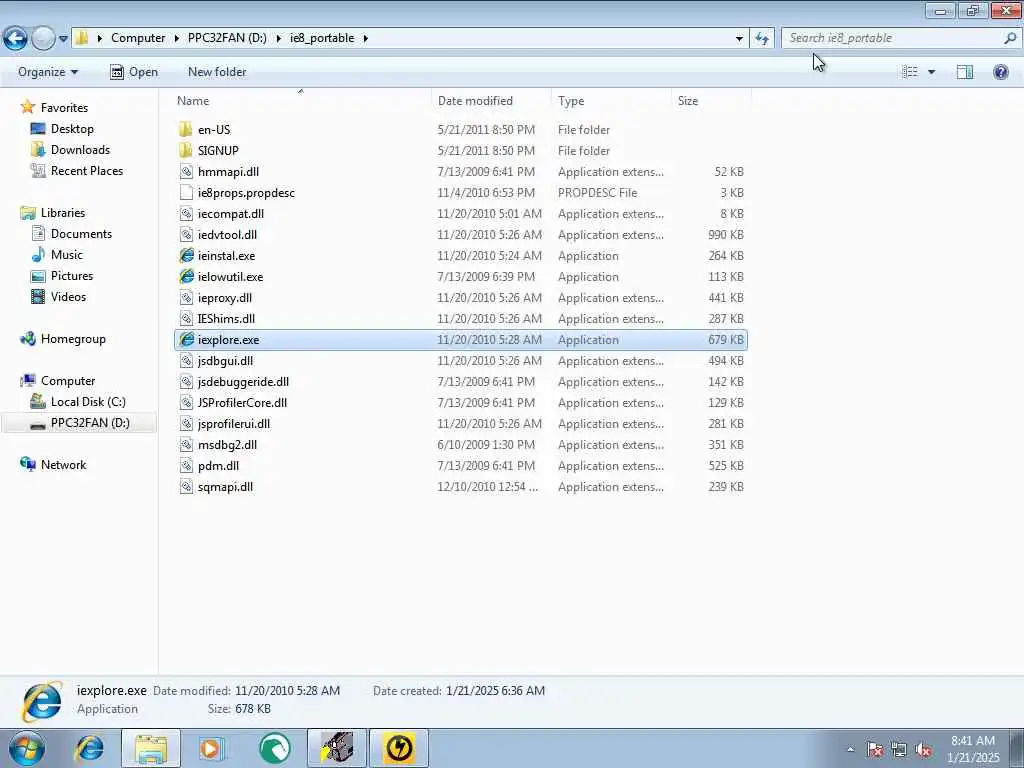The image size is (1024, 768).
Task: Open the Organize menu
Action: [48, 72]
